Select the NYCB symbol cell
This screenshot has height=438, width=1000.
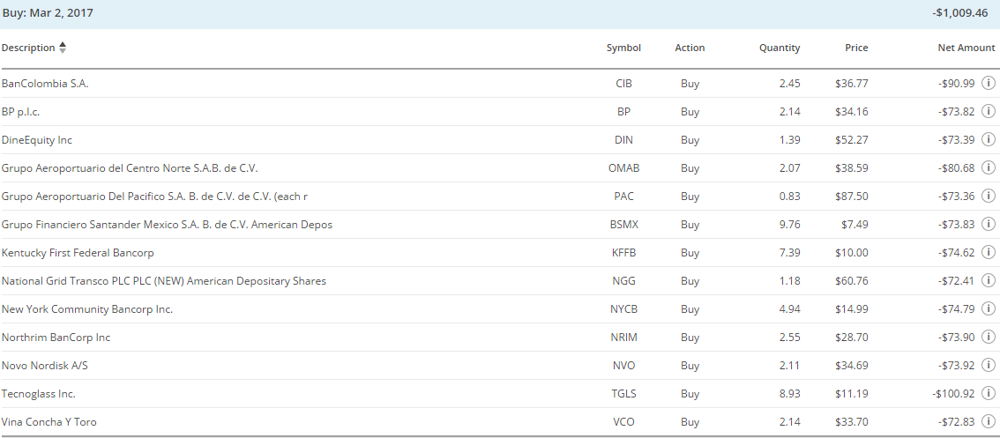623,309
